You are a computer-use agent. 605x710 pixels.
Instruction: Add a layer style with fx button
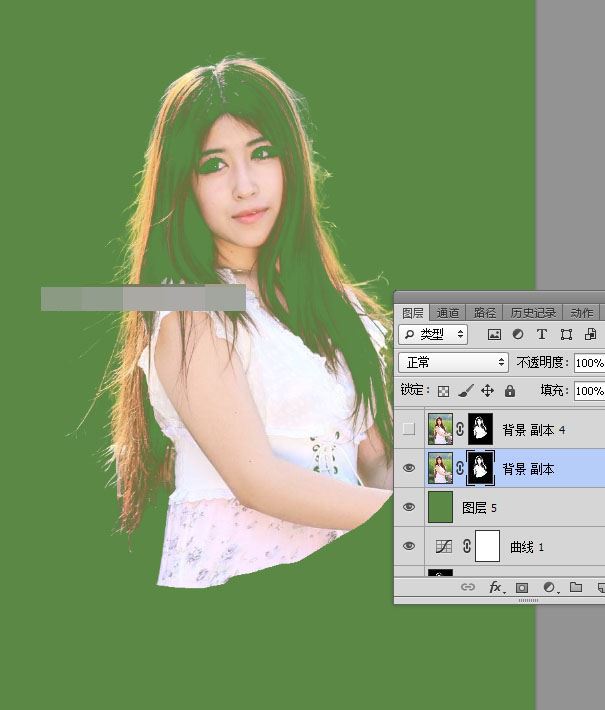[x=495, y=588]
